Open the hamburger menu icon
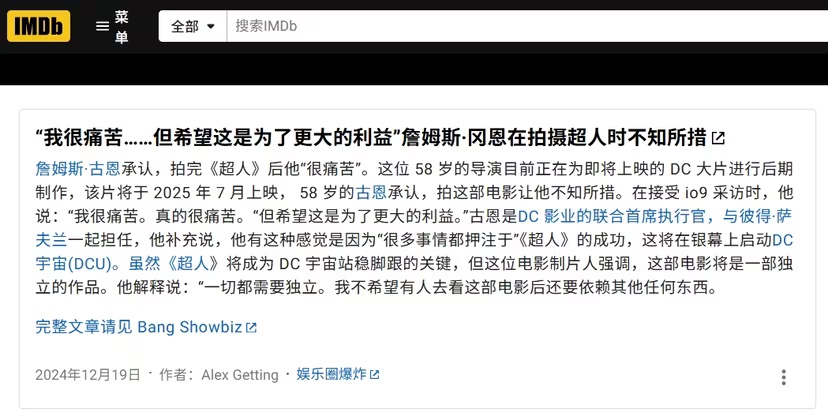 102,26
